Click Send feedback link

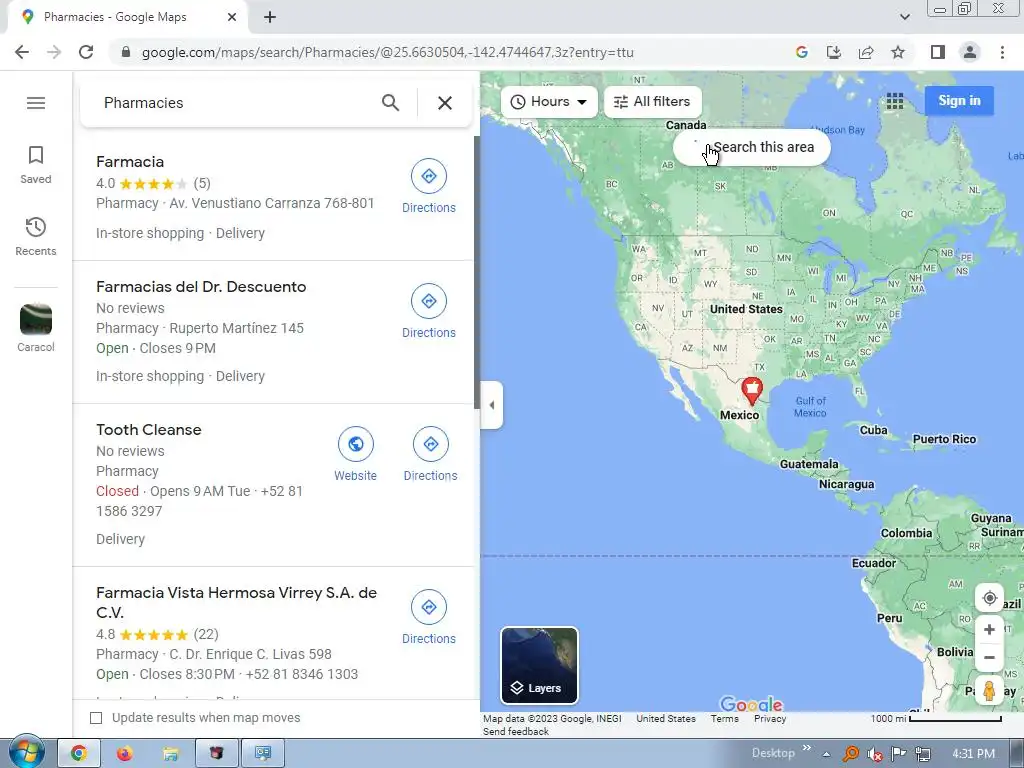516,731
